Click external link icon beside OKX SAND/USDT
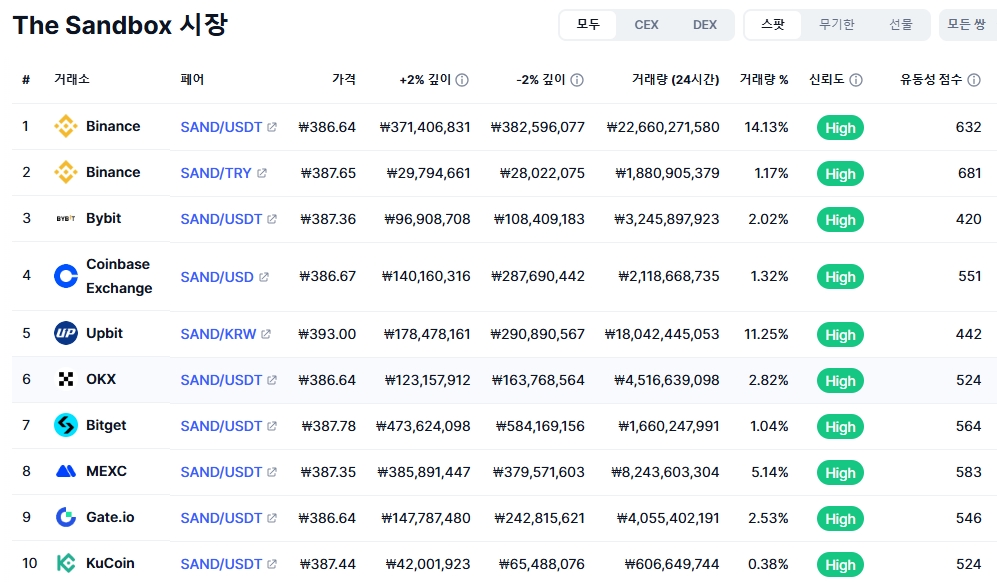 coord(272,380)
